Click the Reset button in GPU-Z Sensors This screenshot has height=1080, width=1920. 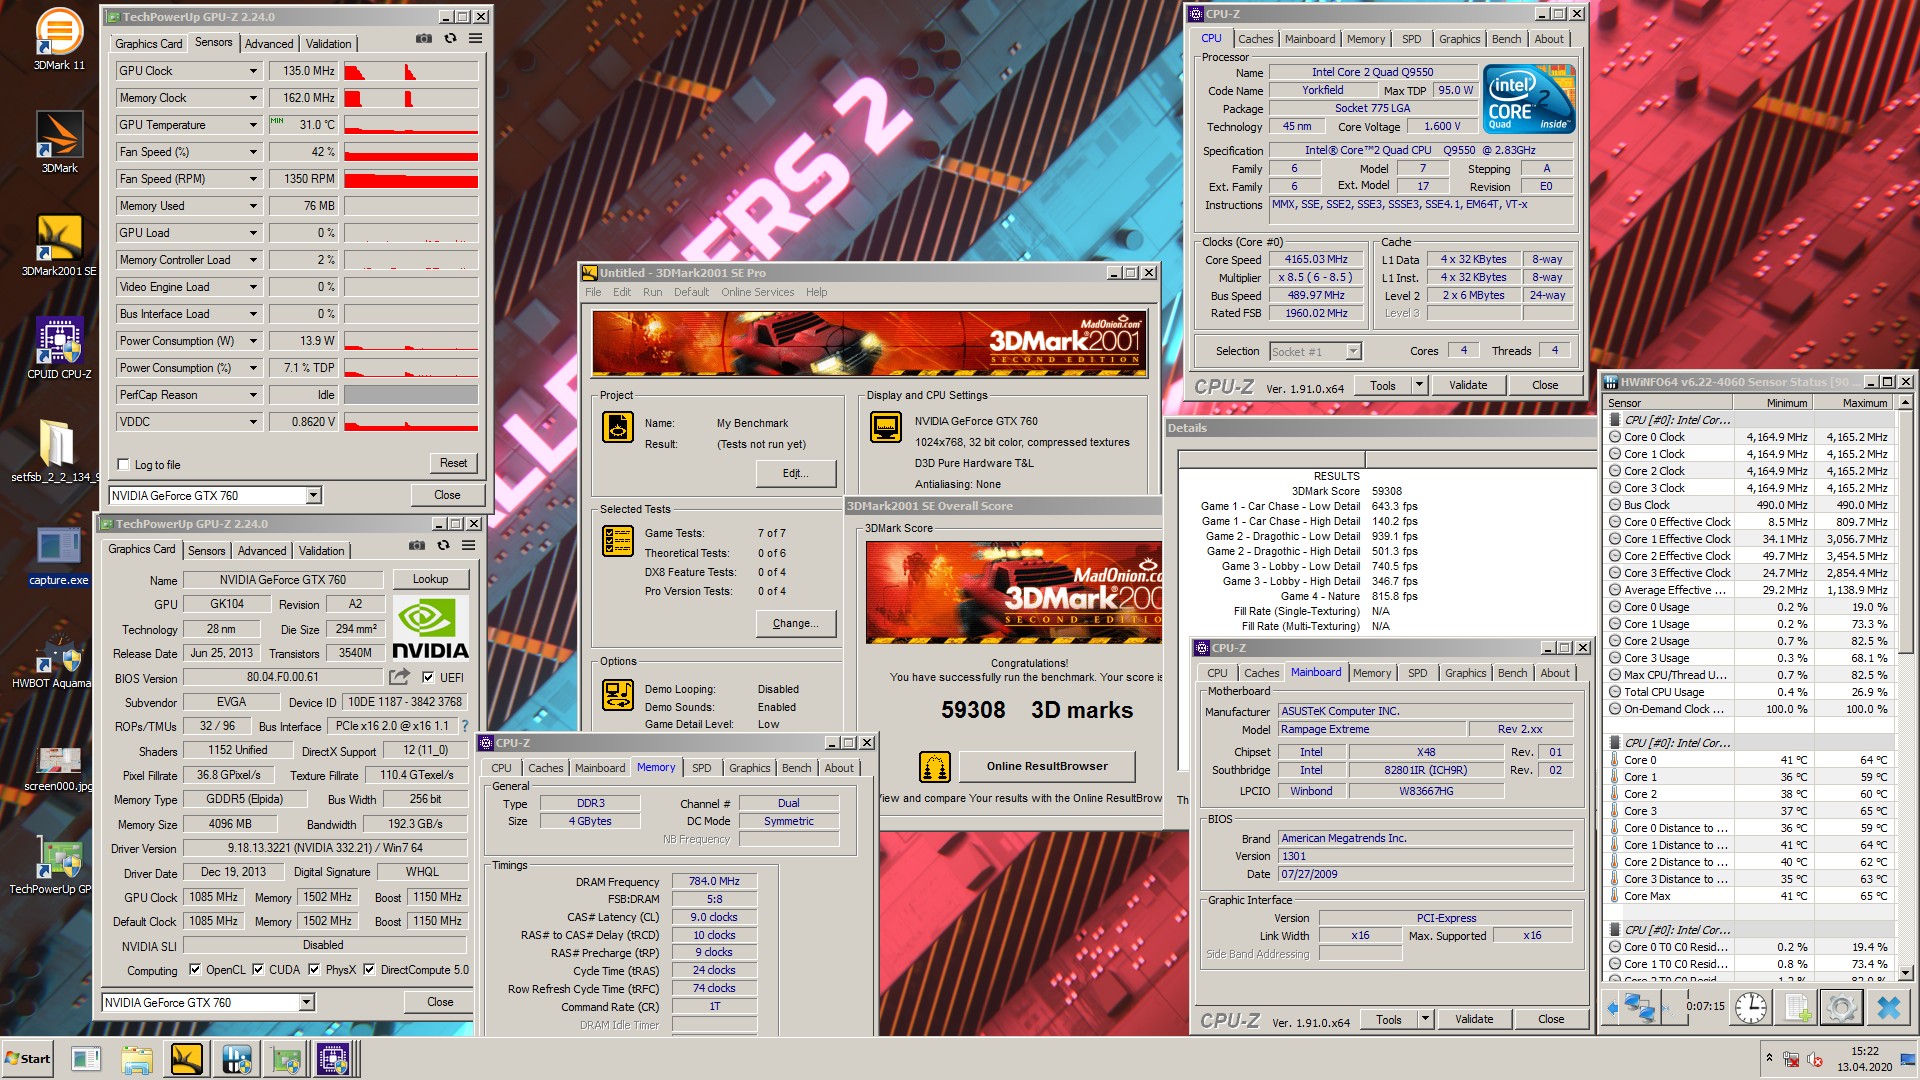pyautogui.click(x=453, y=463)
